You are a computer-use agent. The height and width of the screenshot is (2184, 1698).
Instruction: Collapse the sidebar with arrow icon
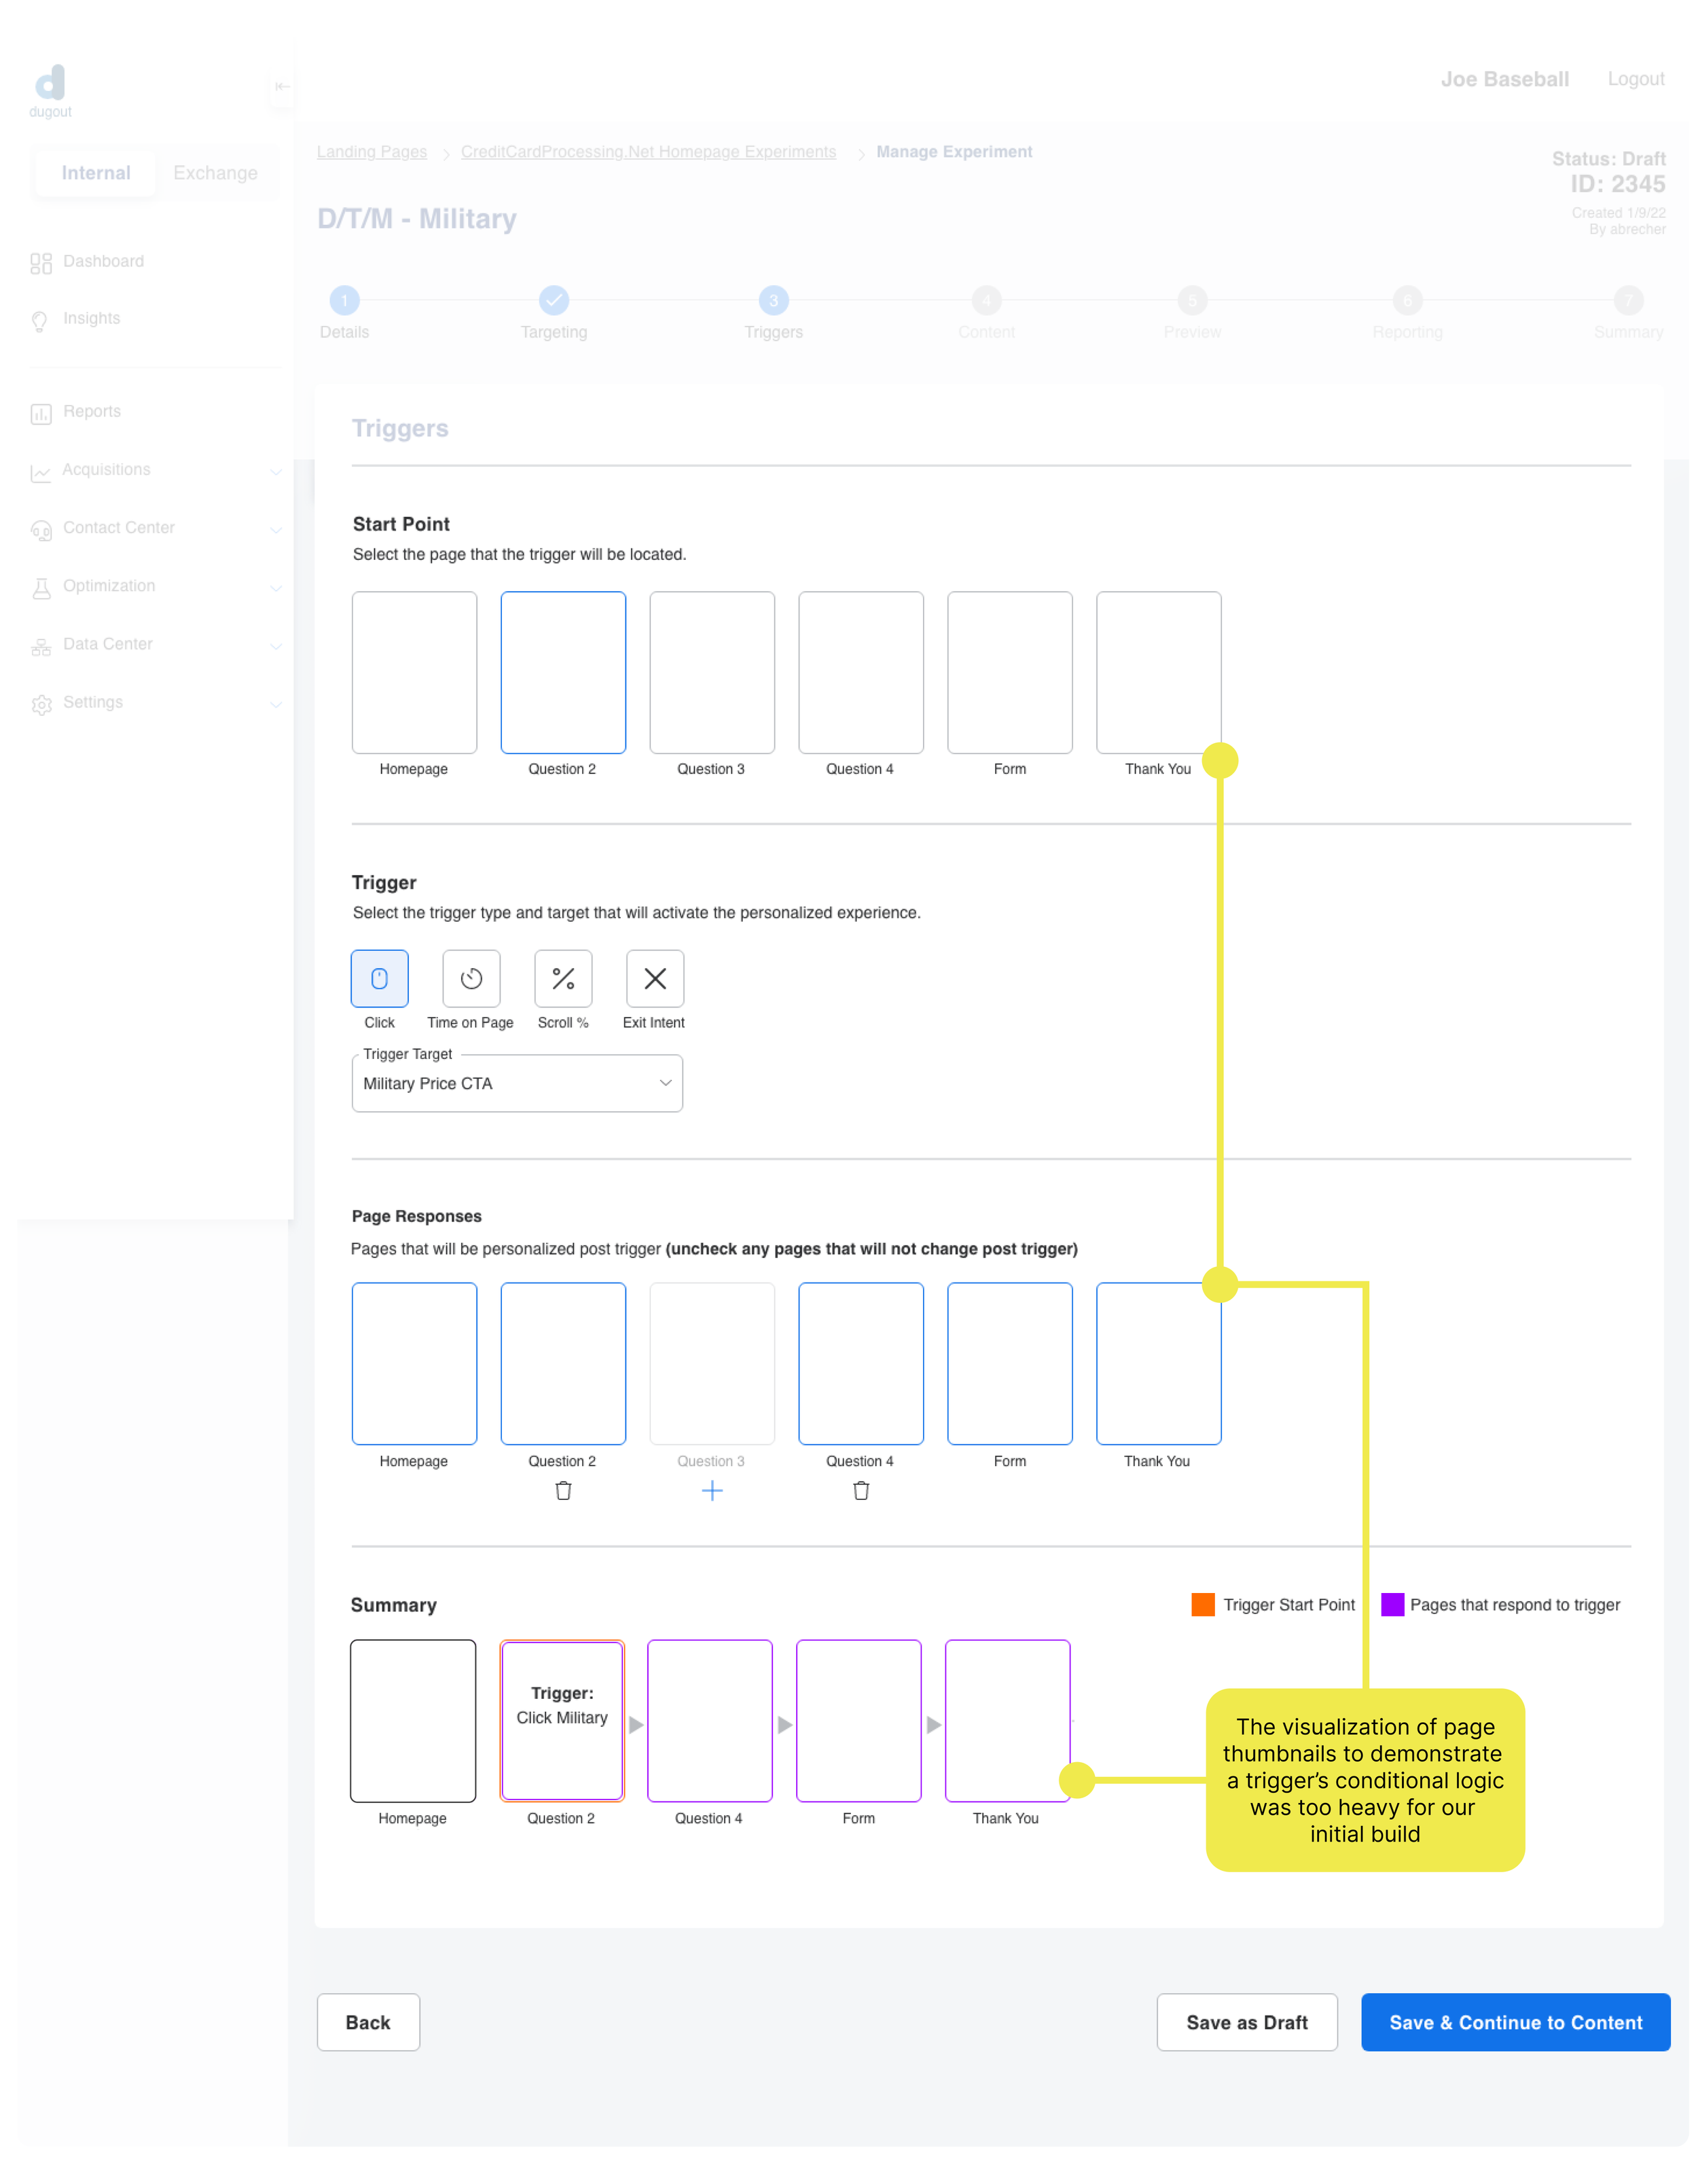pos(282,86)
